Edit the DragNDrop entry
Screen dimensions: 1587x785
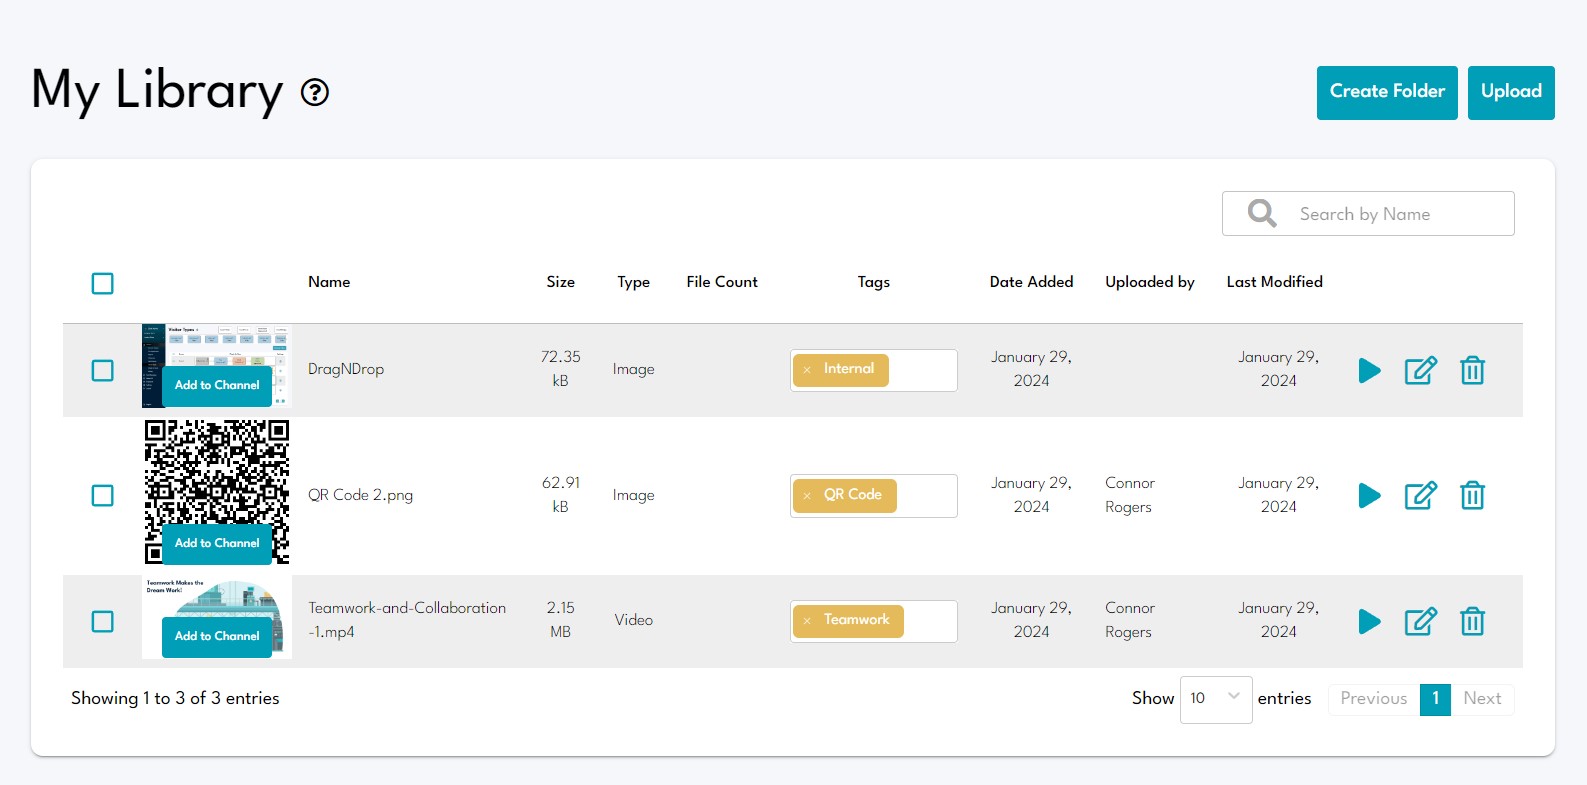[1420, 370]
